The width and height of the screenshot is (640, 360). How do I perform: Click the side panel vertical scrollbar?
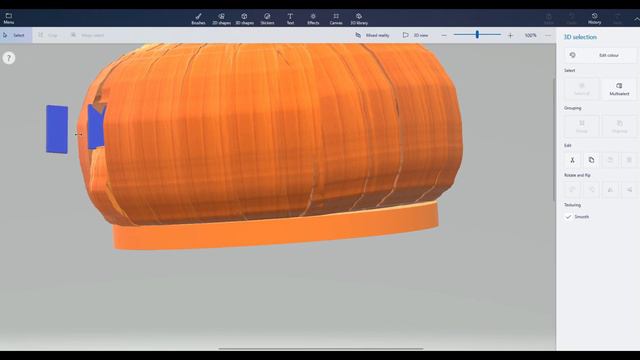554,139
